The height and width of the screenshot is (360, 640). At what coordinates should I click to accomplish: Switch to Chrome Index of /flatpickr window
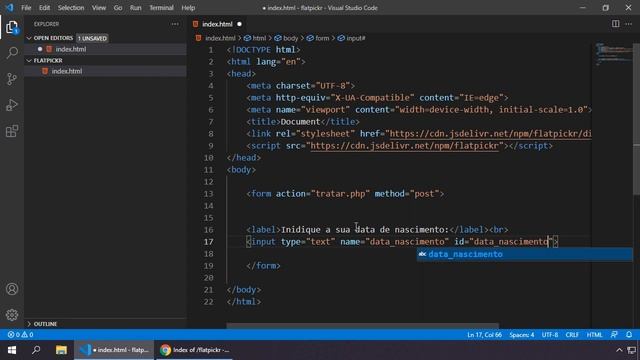pos(194,350)
